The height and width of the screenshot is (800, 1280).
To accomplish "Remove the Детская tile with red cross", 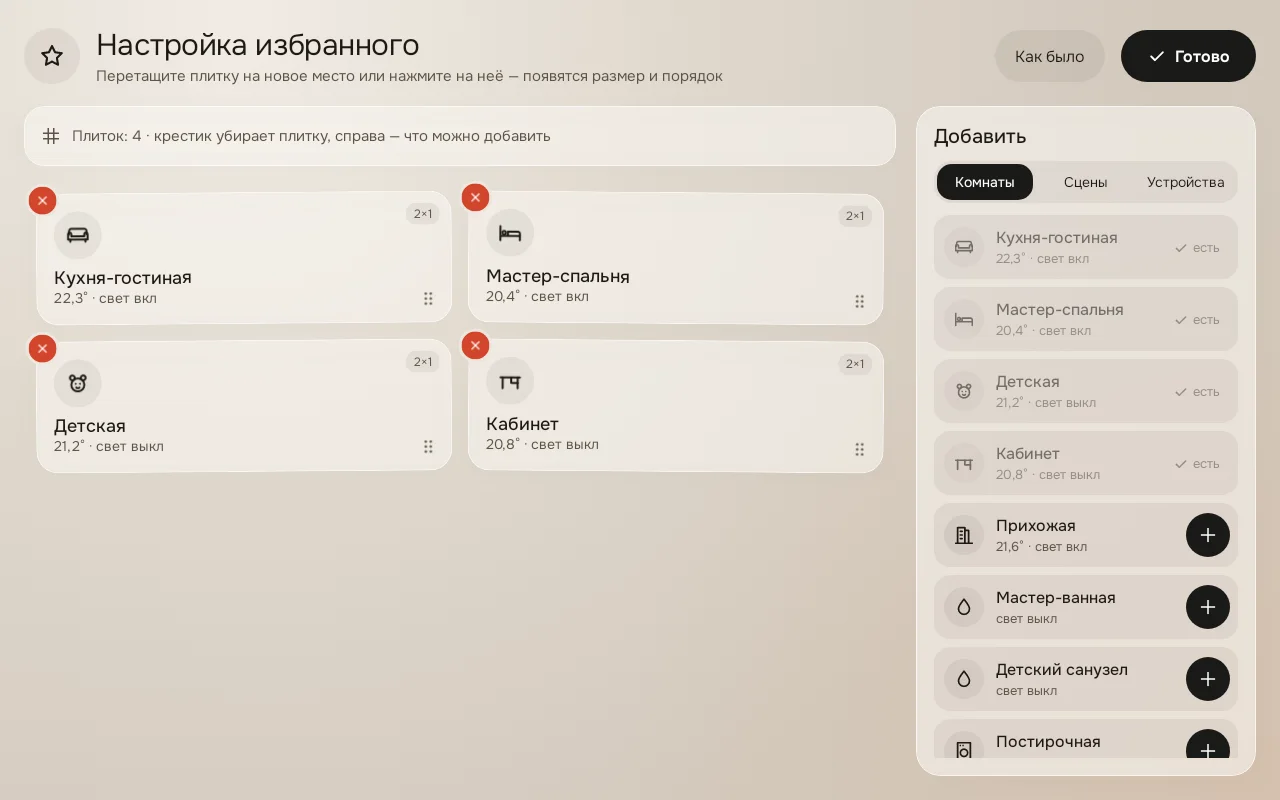I will pyautogui.click(x=42, y=349).
